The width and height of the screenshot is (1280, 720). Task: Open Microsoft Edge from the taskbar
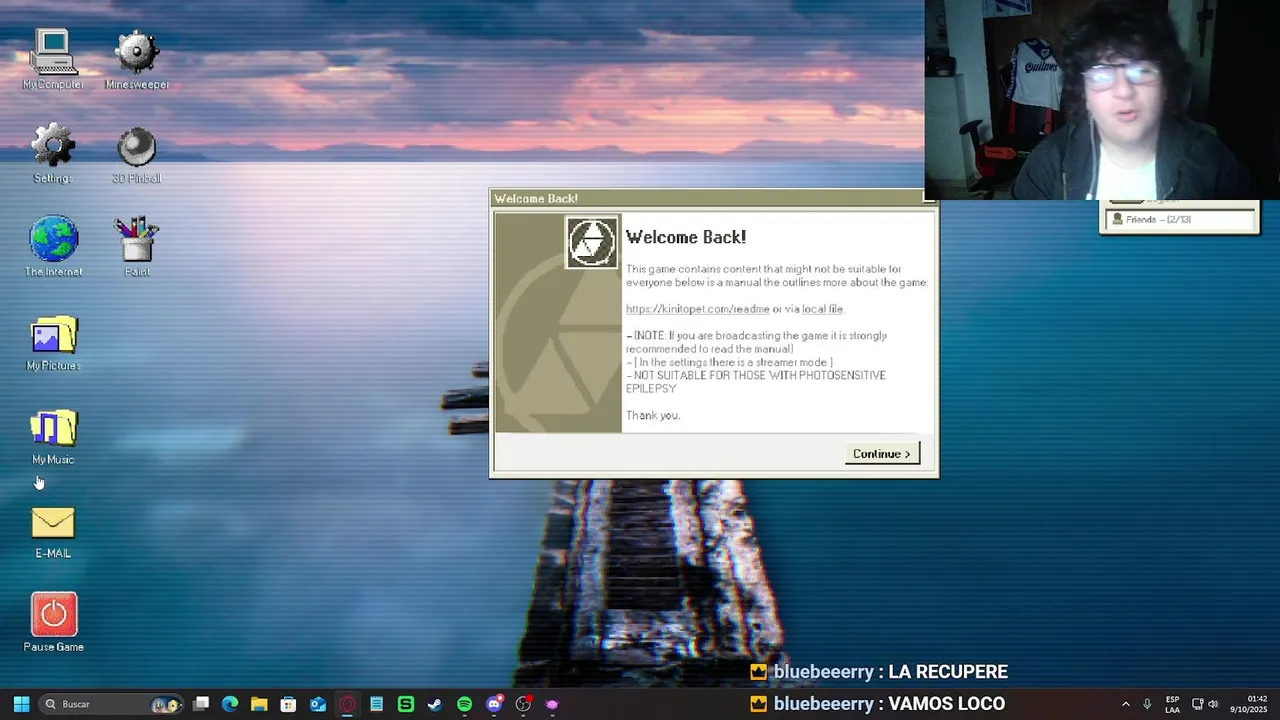coord(230,704)
